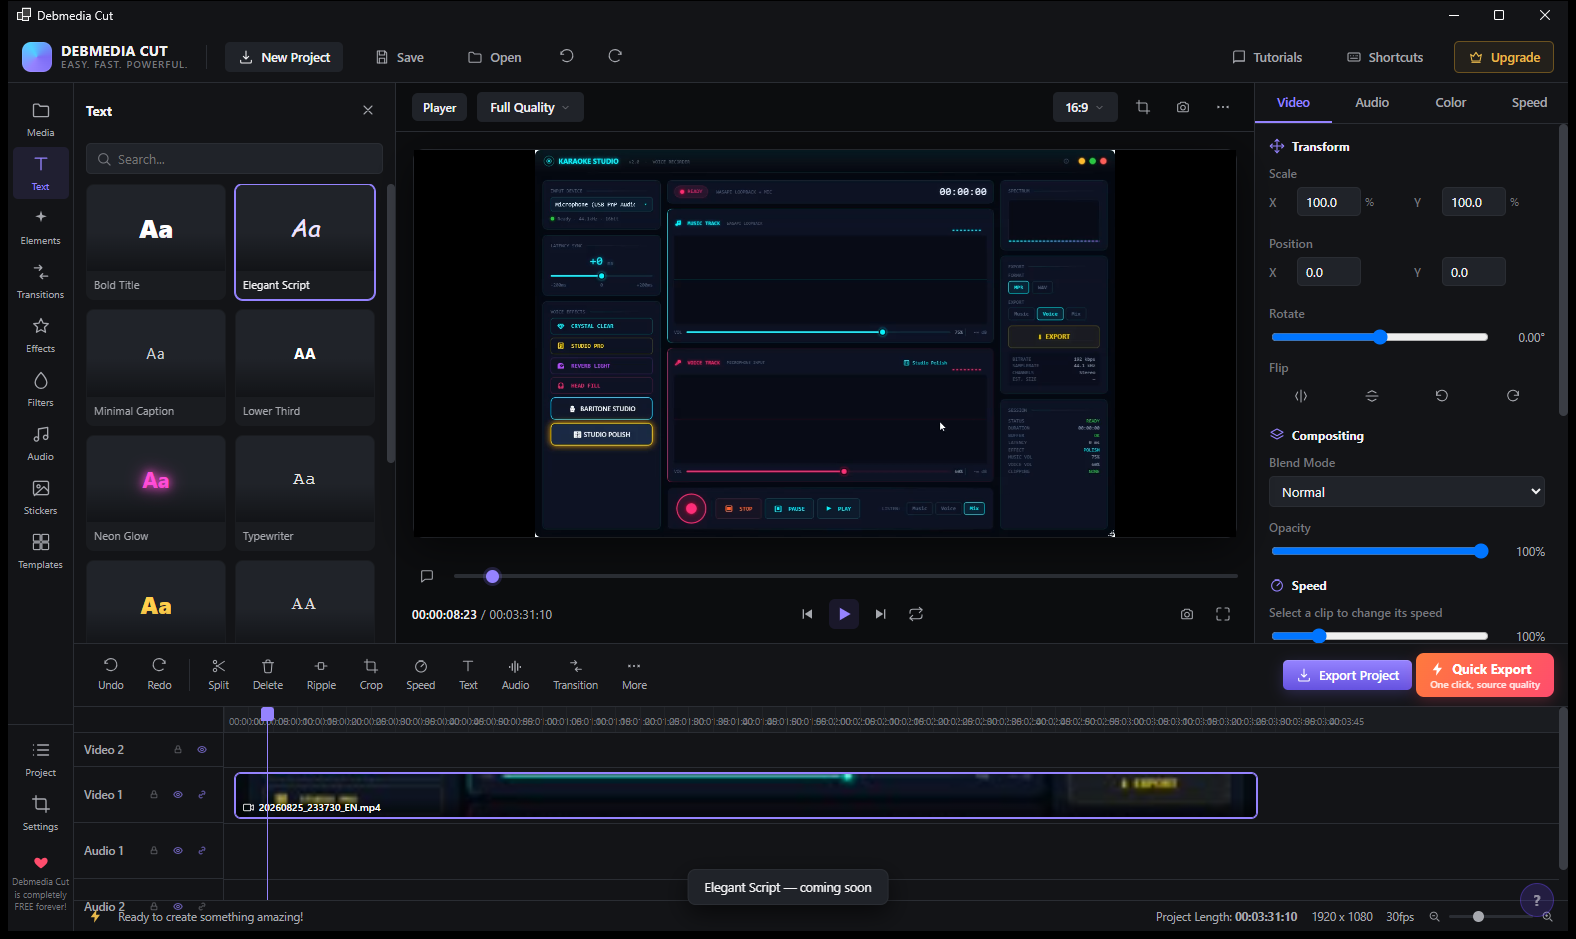Image resolution: width=1576 pixels, height=939 pixels.
Task: Toggle visibility of the Video 1 track
Action: (178, 795)
